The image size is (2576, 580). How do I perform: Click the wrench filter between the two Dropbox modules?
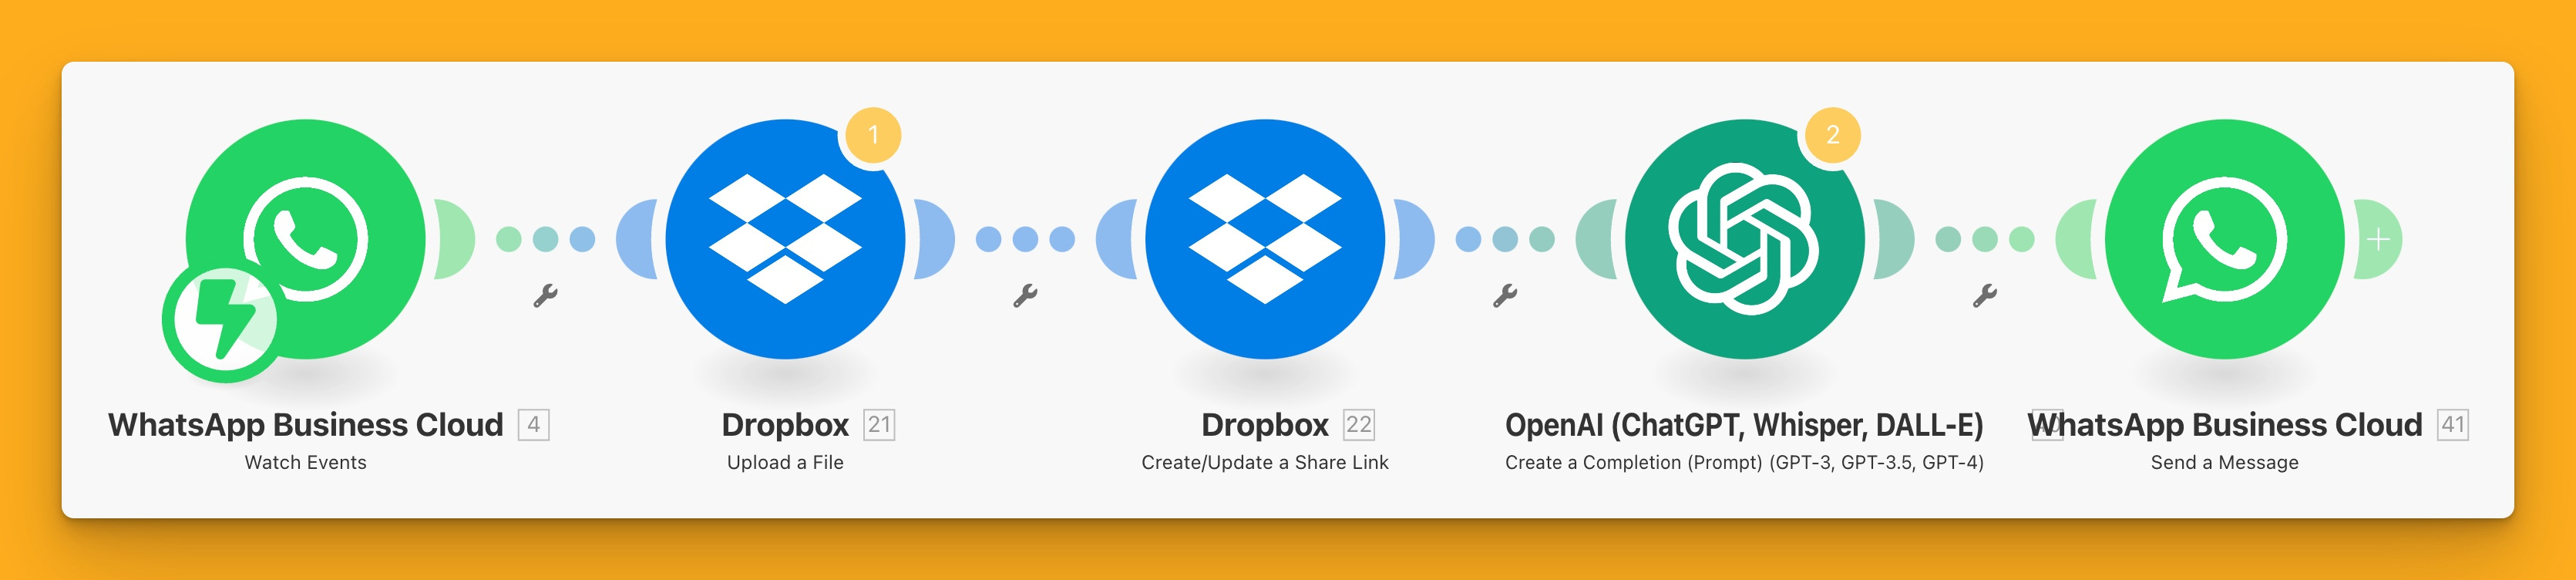click(x=1025, y=295)
